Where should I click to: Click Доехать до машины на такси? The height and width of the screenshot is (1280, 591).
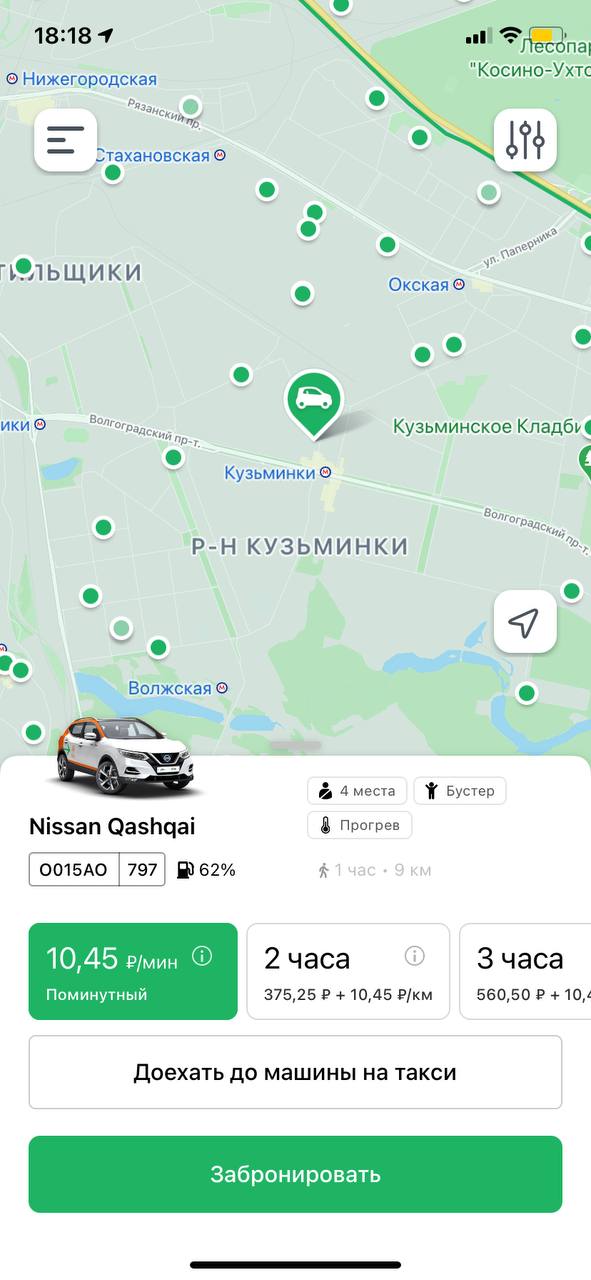[295, 1072]
